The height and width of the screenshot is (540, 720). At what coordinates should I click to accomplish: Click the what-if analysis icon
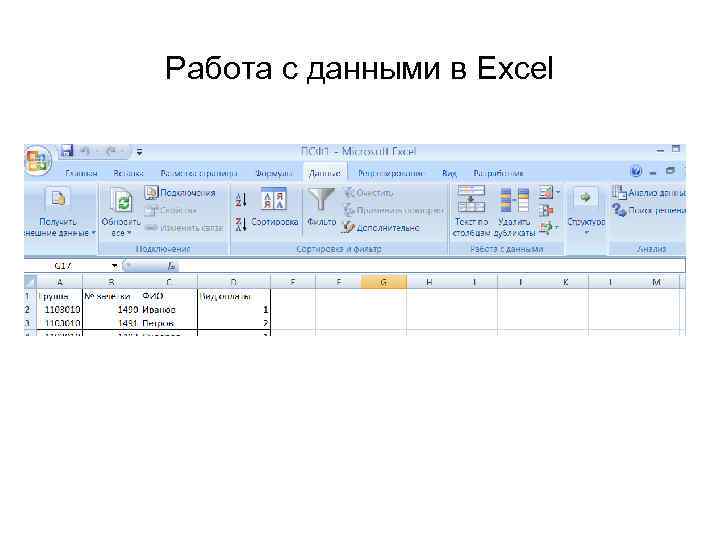click(x=546, y=227)
